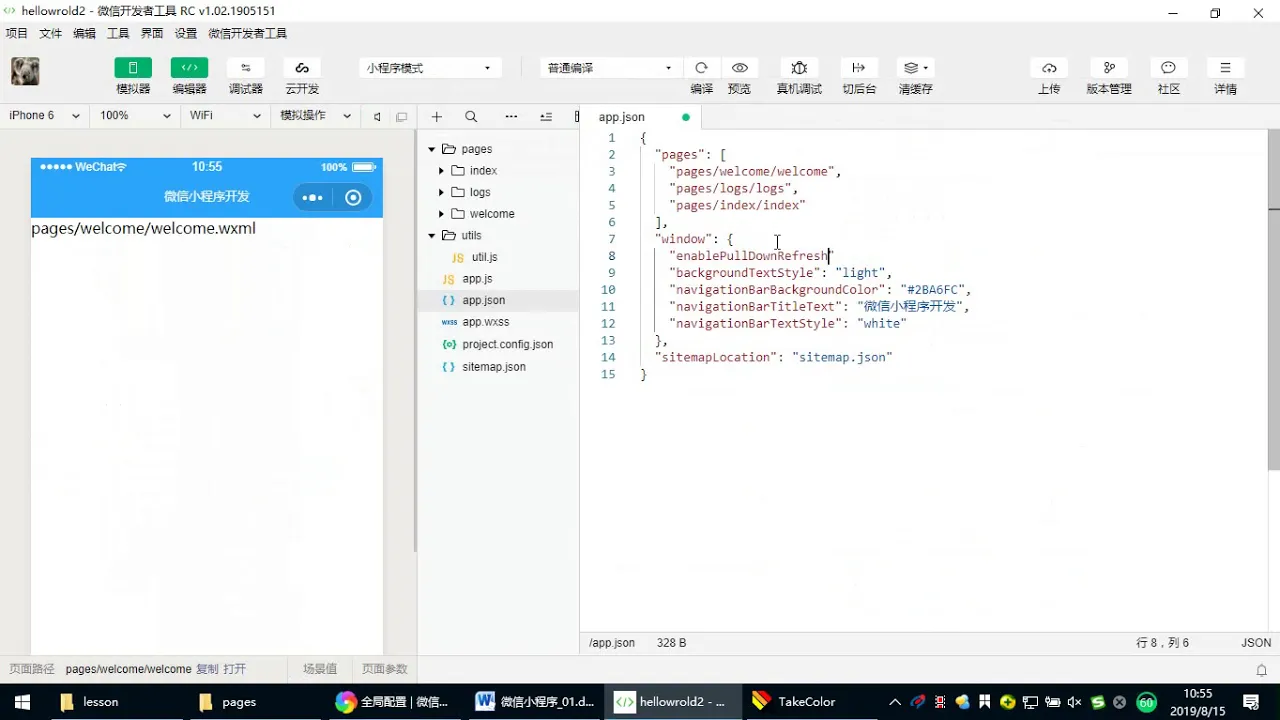1280x720 pixels.
Task: Open the 100% zoom dropdown
Action: coord(134,116)
